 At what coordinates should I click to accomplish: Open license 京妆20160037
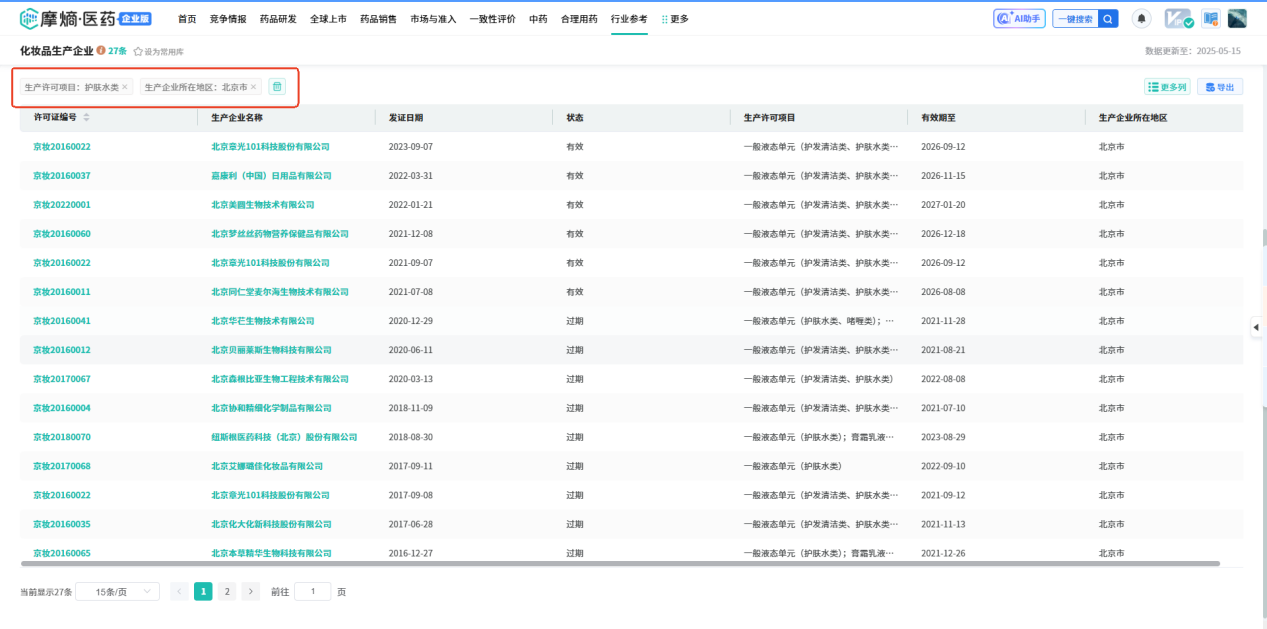(62, 176)
